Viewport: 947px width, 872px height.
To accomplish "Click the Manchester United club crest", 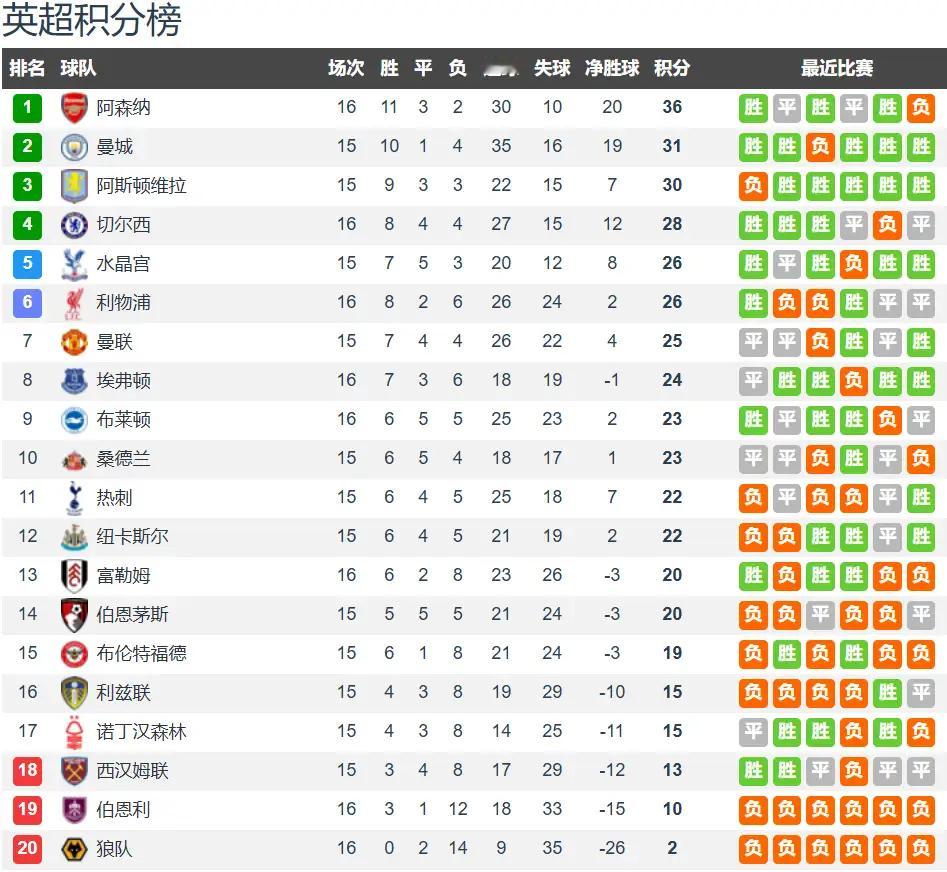I will pos(74,342).
